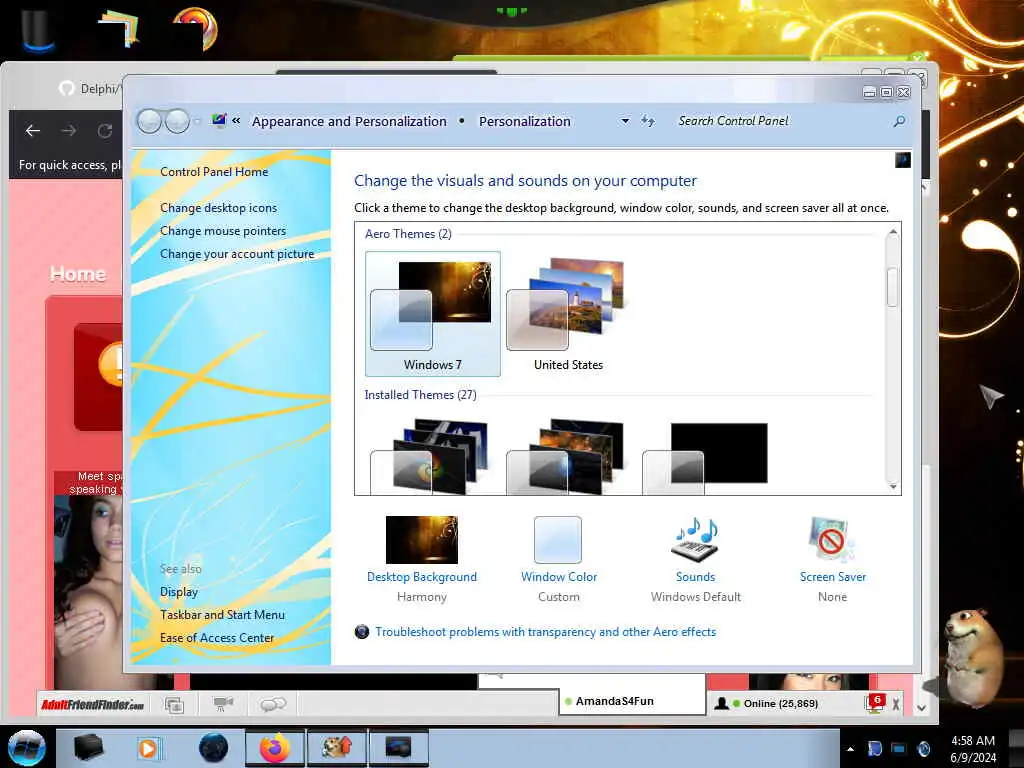Screen dimensions: 1024x768
Task: Click the windows icon in the chat bar
Action: [x=174, y=705]
